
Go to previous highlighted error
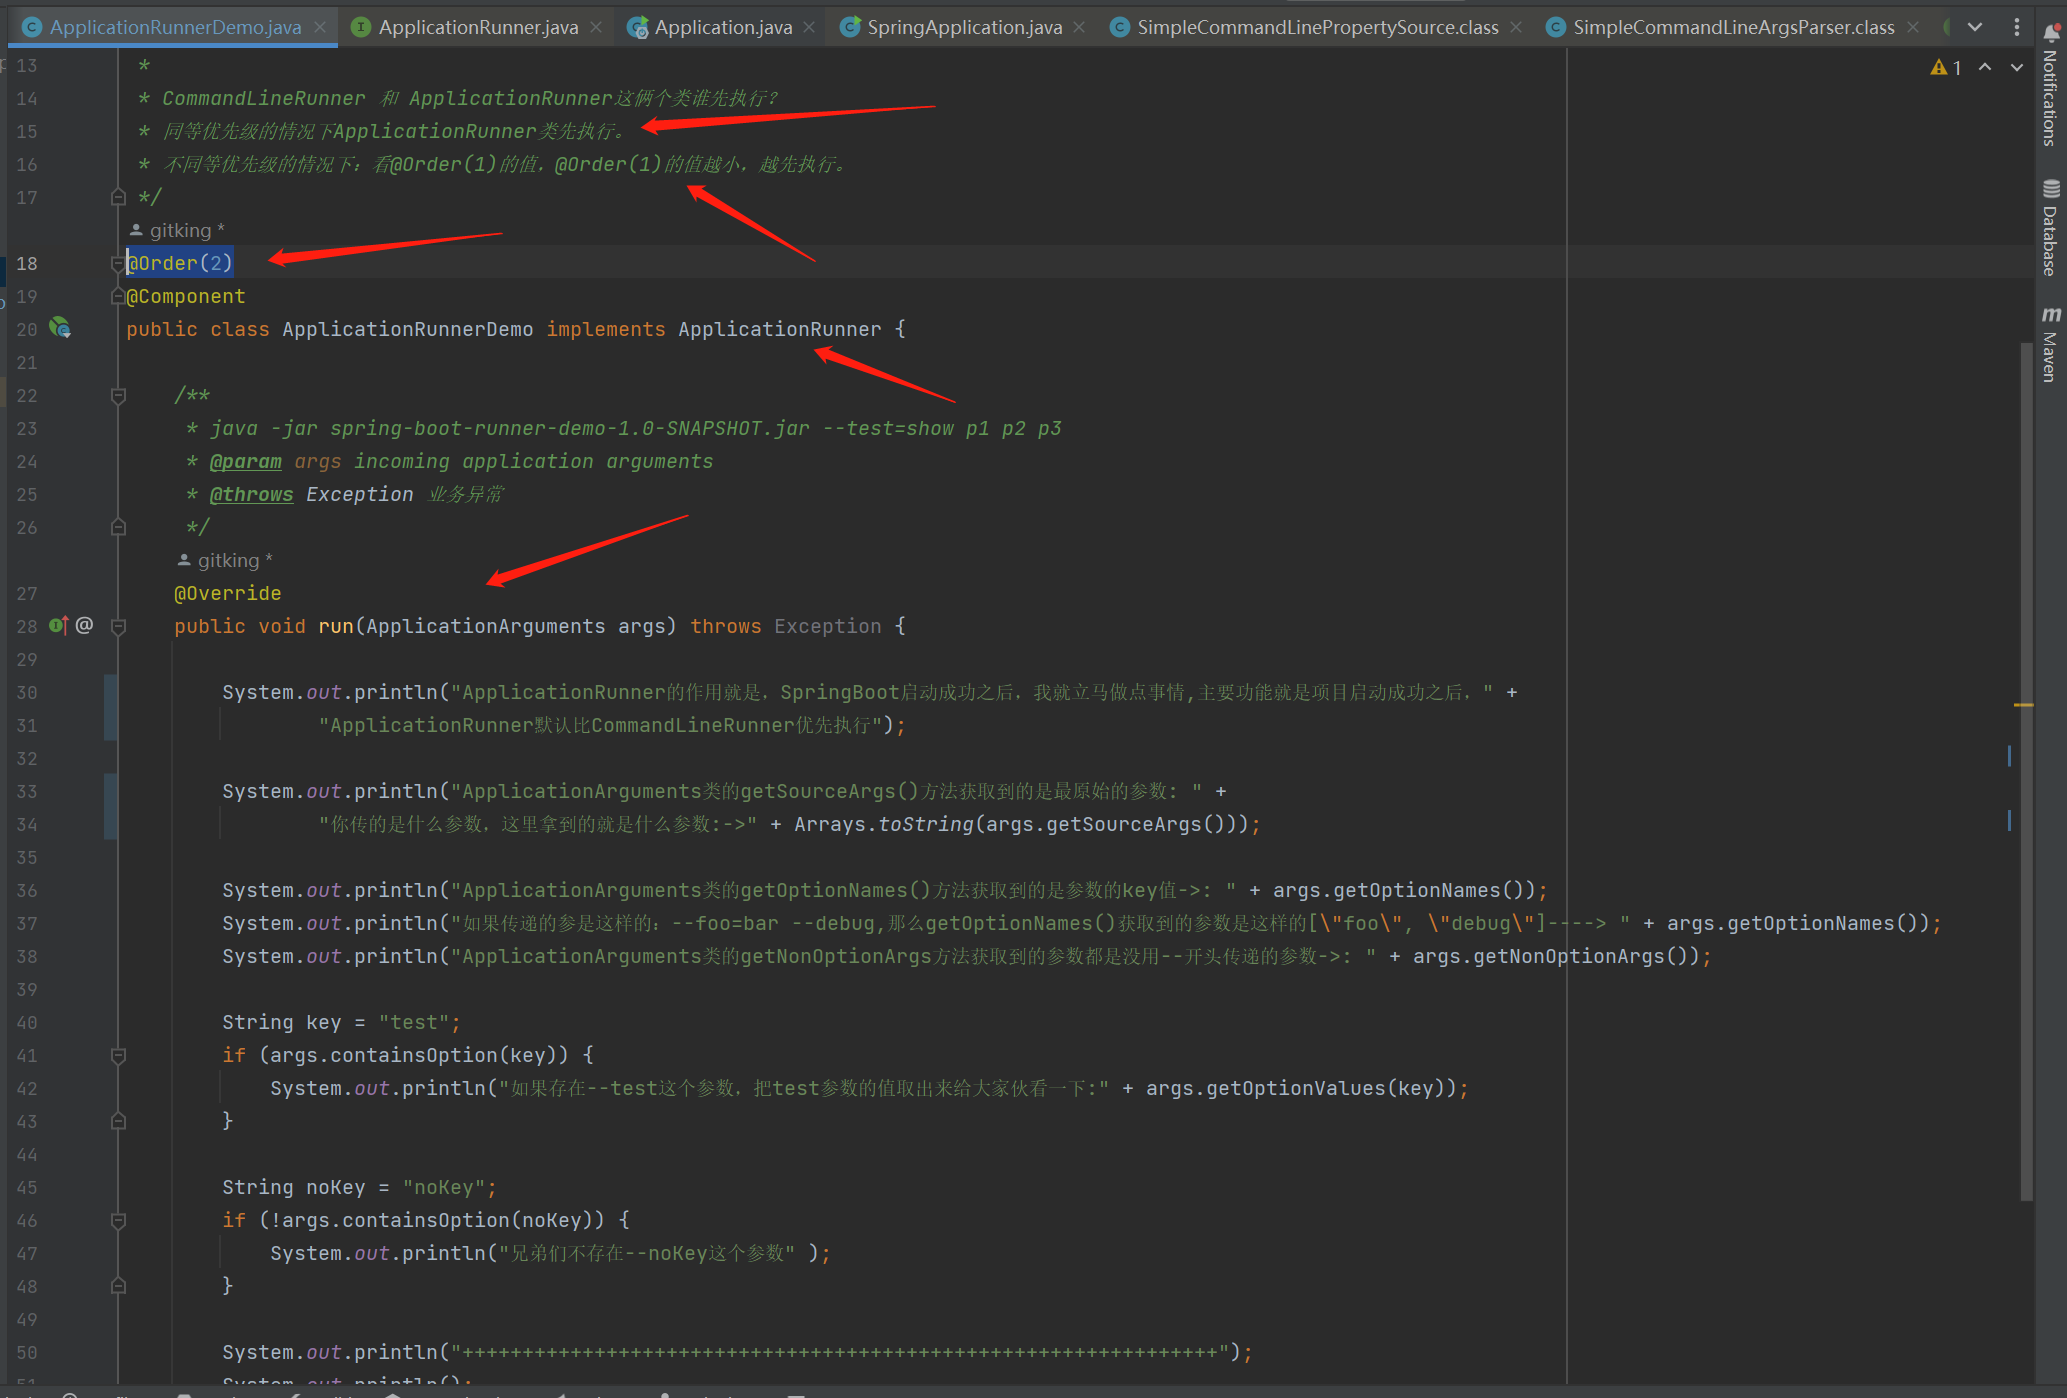[x=1985, y=67]
